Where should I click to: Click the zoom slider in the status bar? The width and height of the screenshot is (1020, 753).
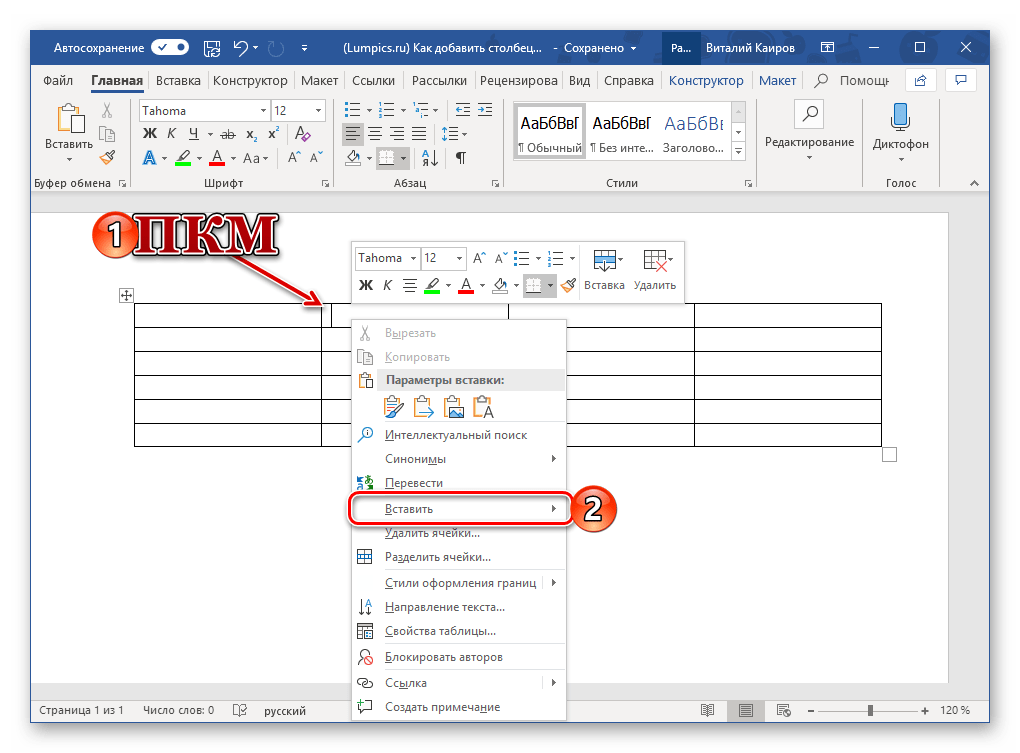pyautogui.click(x=870, y=710)
